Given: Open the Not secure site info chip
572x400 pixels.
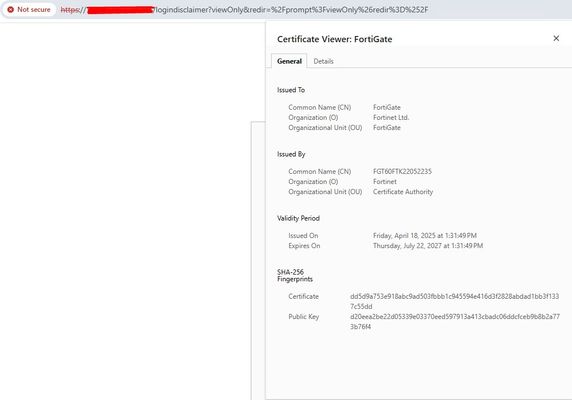Looking at the screenshot, I should tap(29, 10).
